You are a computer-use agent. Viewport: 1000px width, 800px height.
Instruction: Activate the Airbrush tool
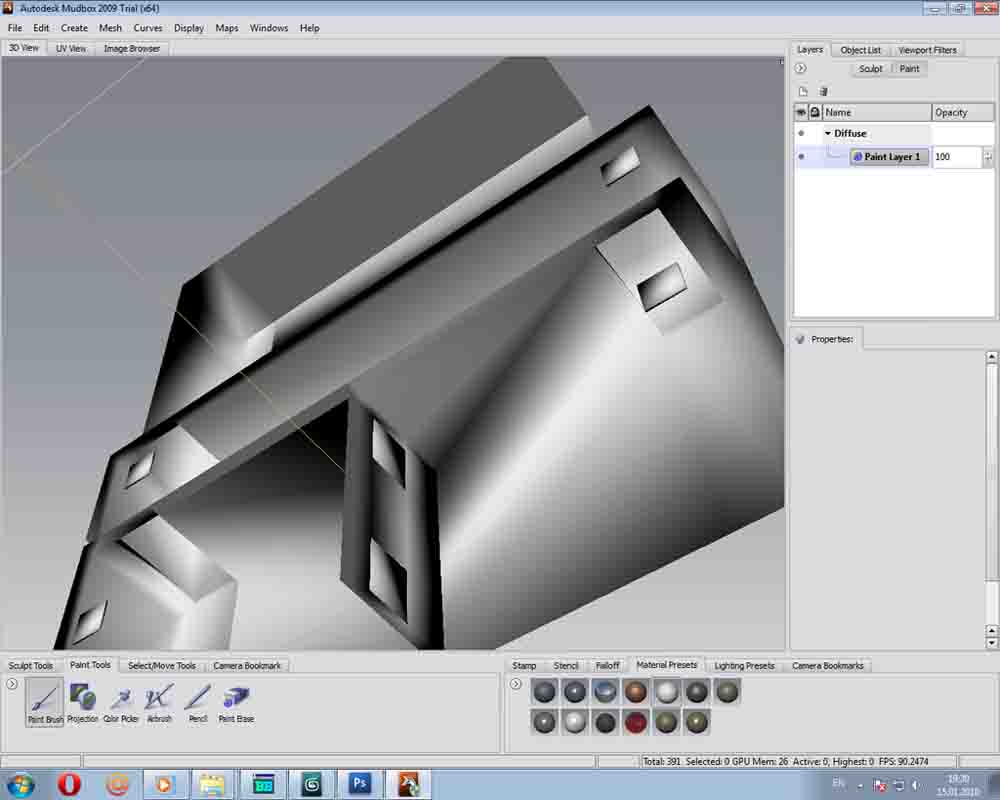[x=159, y=700]
